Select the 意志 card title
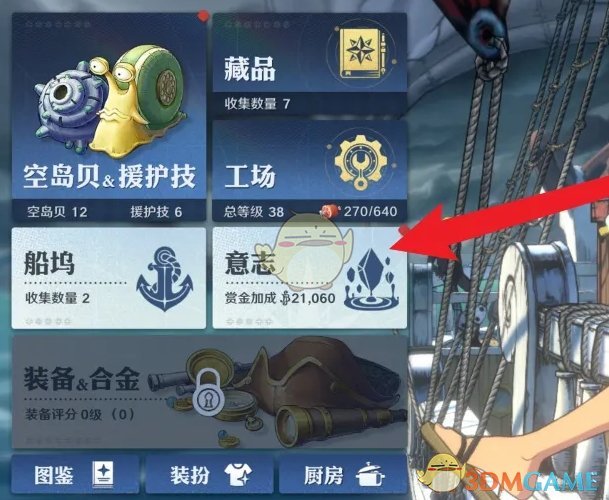 coord(250,263)
